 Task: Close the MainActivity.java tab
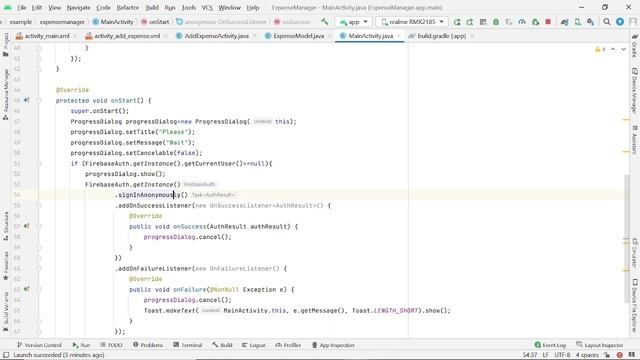pyautogui.click(x=399, y=36)
